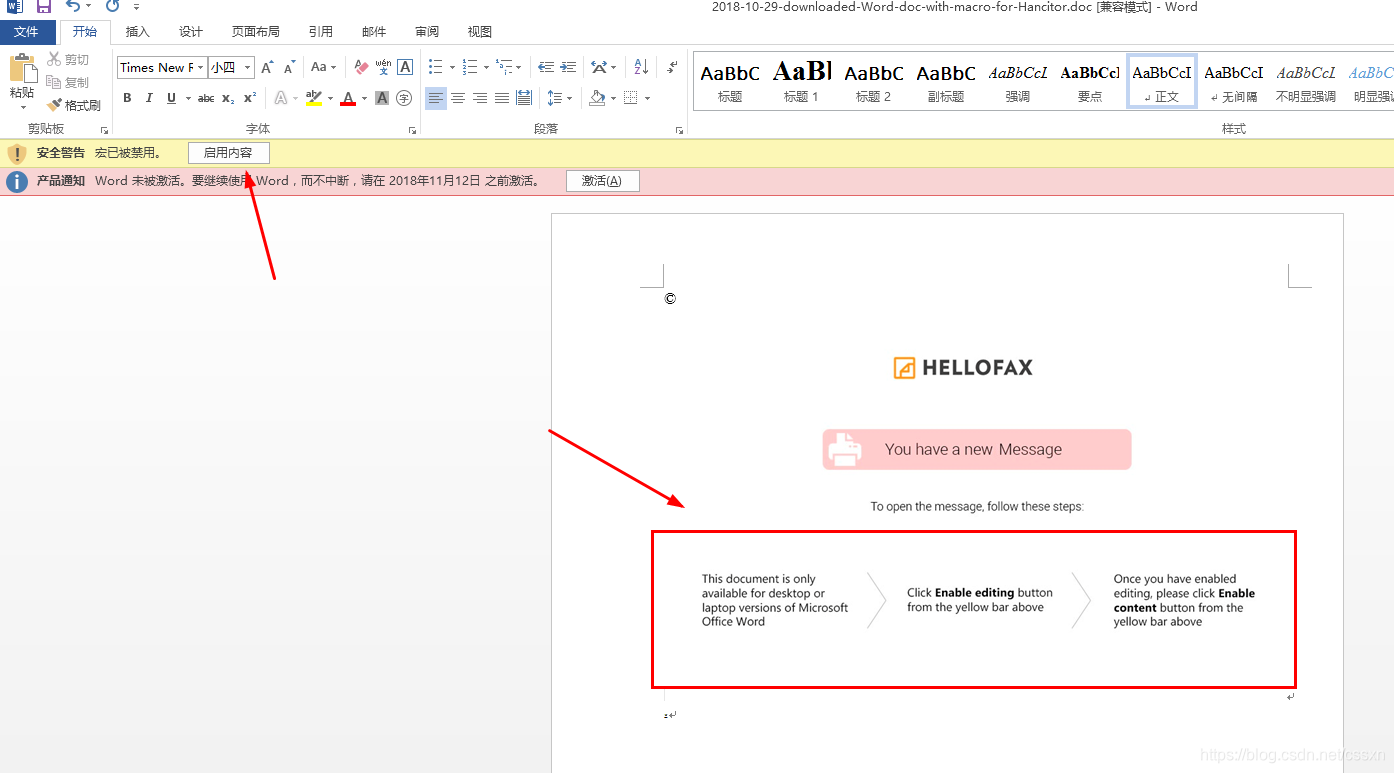Click the Redo/Repeat icon in title bar
Screen dimensions: 1394x773
[x=113, y=6]
